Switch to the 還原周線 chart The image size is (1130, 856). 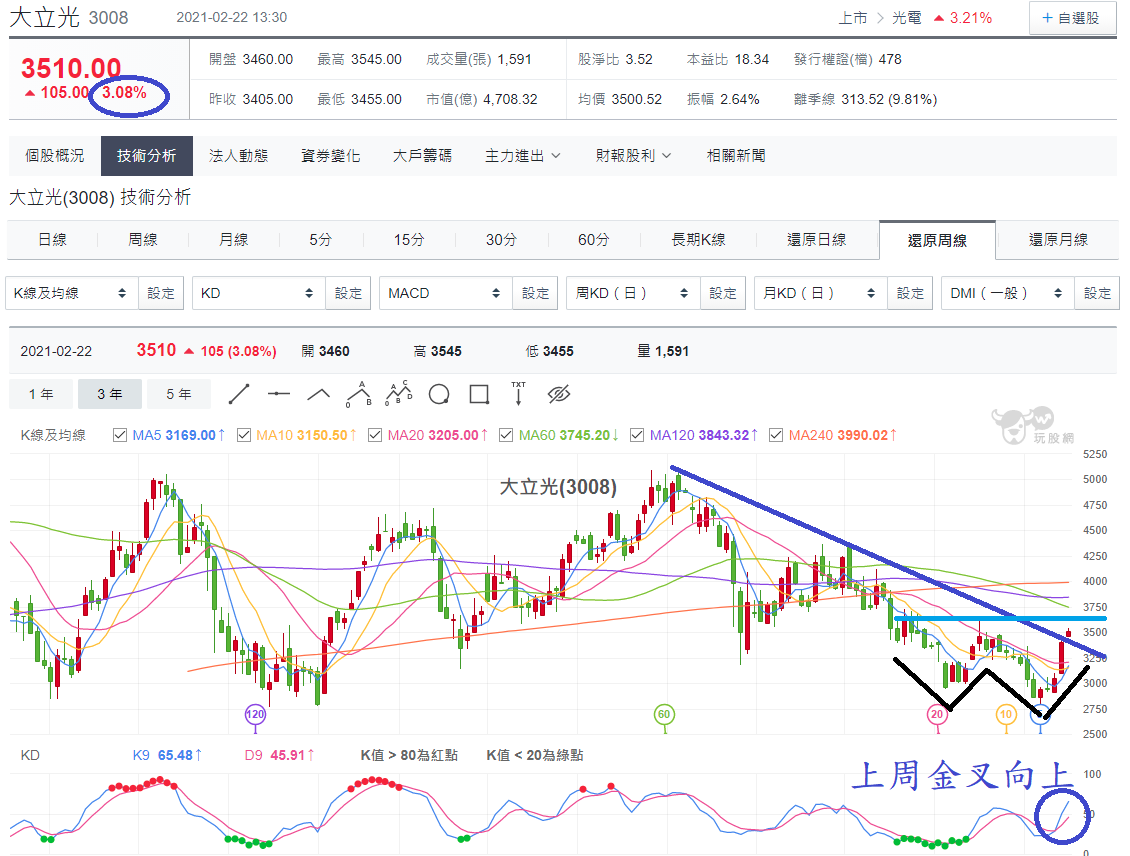[x=938, y=241]
